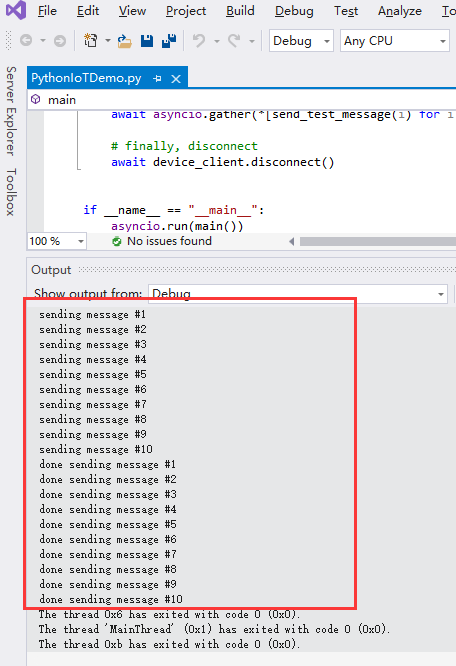Click the Navigate Forward arrow icon

[60, 41]
